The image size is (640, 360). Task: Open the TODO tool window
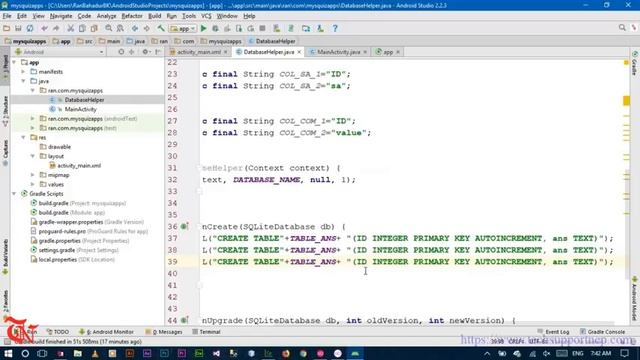[x=58, y=332]
